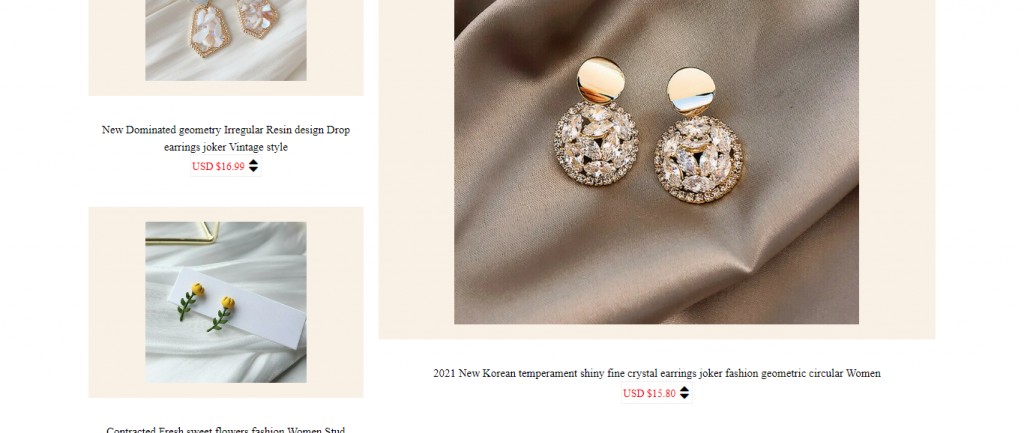Open 'Contracted Fresh sweet flowers' product title link
Image resolution: width=1024 pixels, height=433 pixels.
226,429
